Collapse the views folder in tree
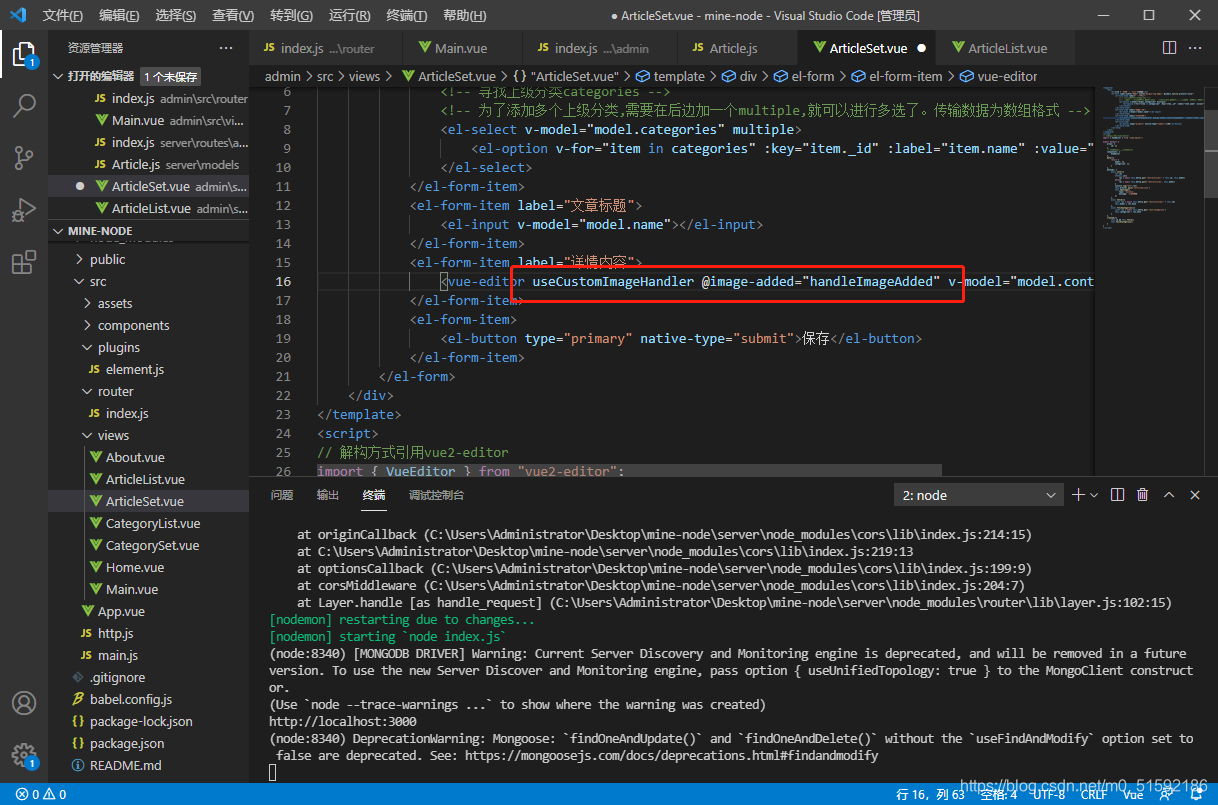Viewport: 1218px width, 805px height. tap(112, 435)
